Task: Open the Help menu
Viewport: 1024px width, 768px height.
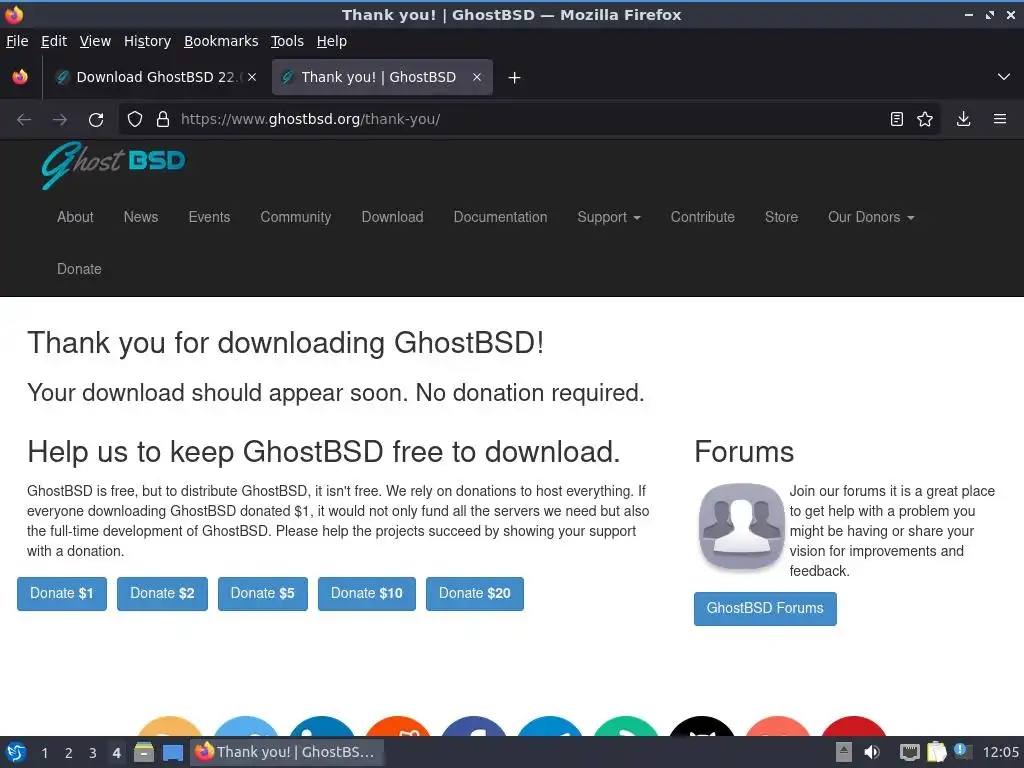Action: (332, 41)
